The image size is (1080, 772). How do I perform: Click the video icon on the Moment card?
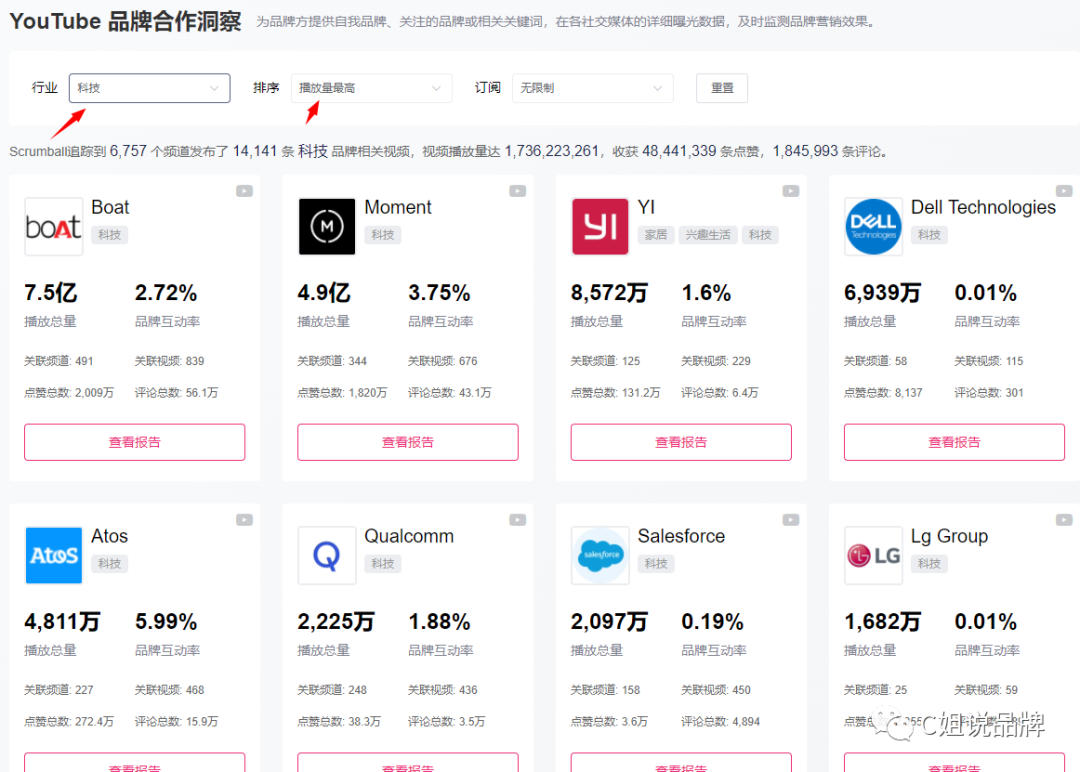[x=517, y=191]
